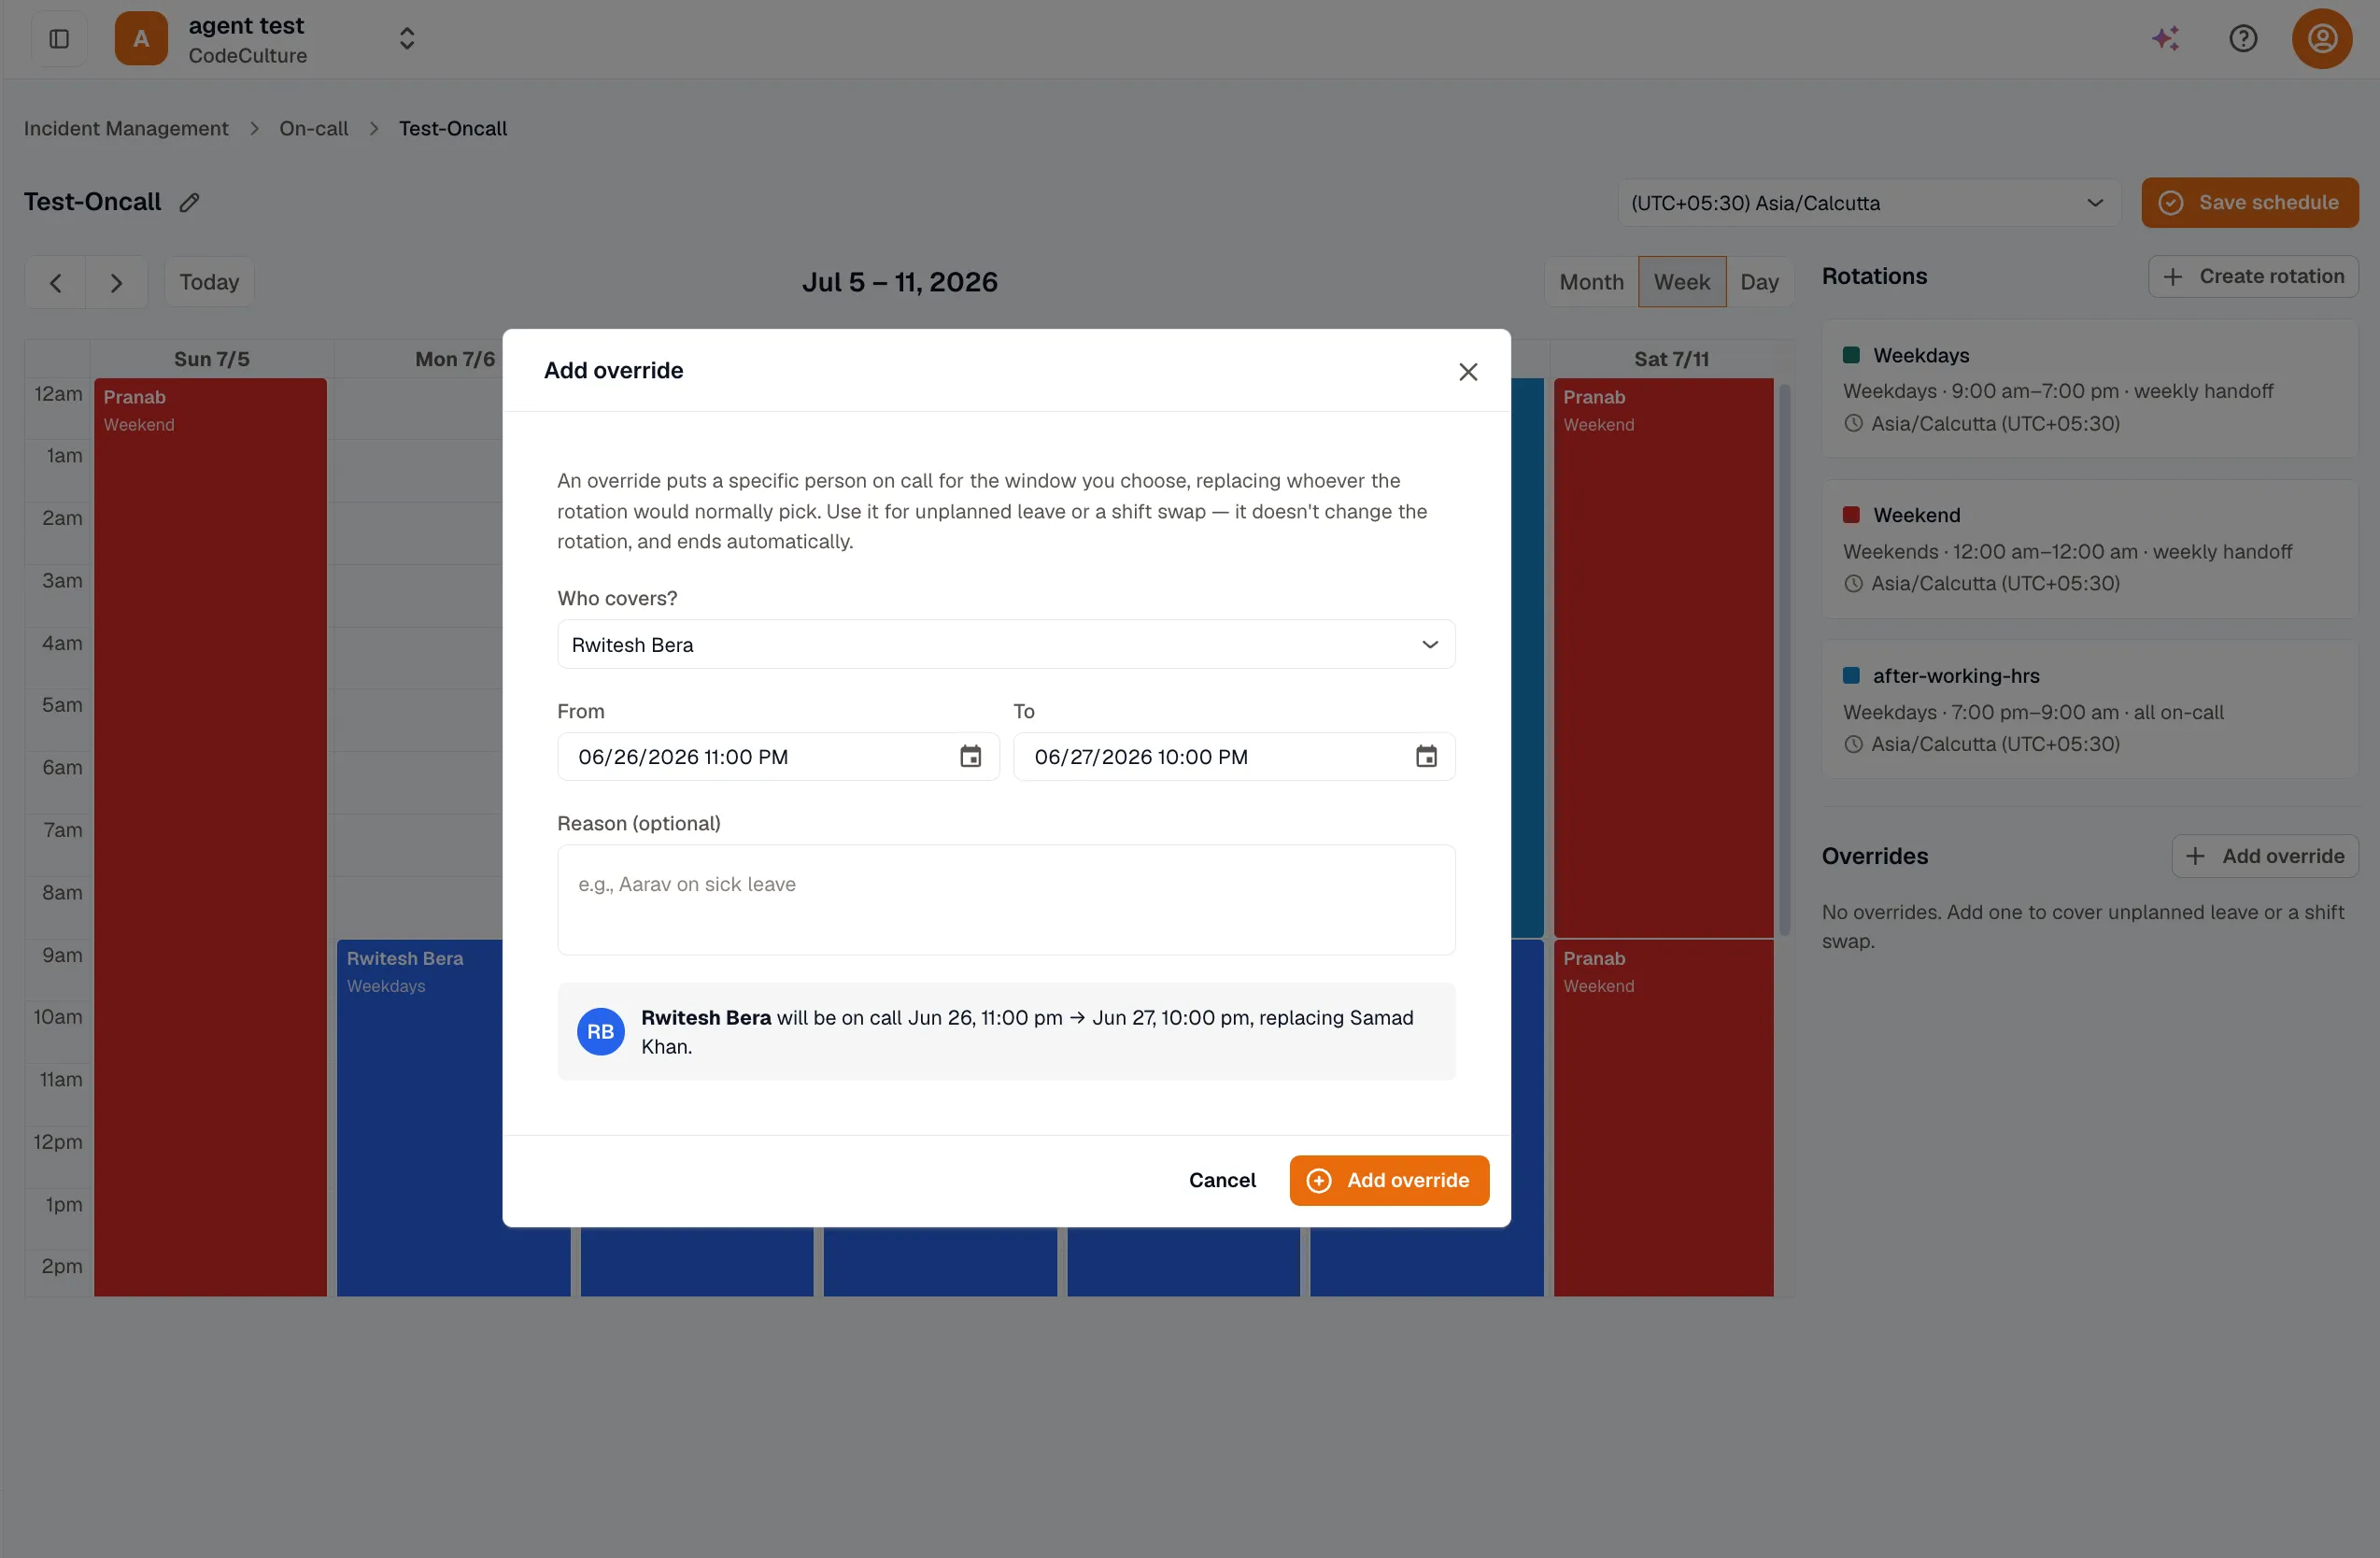The image size is (2380, 1558).
Task: Open the after-working-hrs rotation title
Action: (x=1956, y=675)
